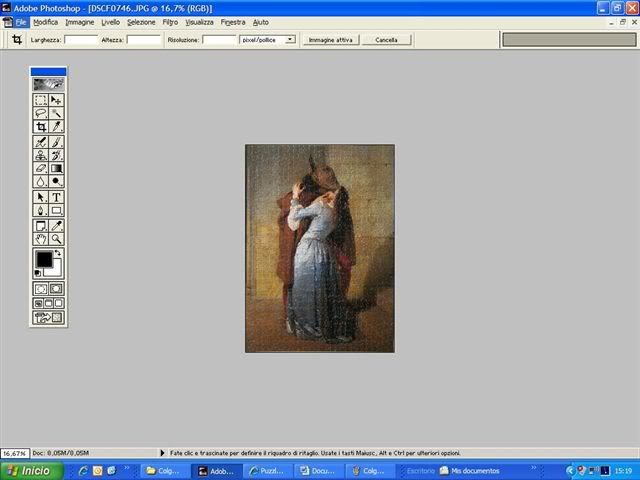Select the Magic Wand tool
640x480 pixels.
56,113
